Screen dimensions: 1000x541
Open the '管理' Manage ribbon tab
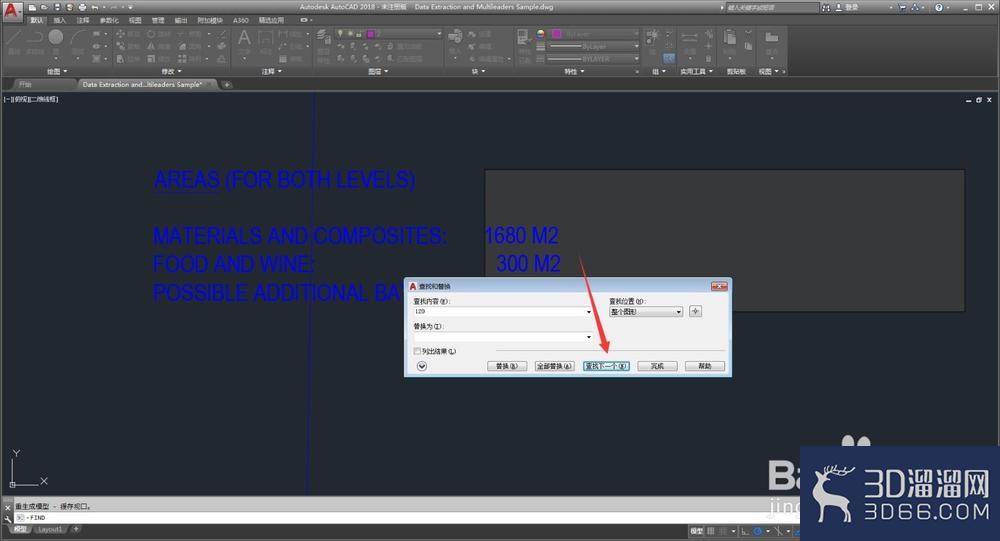pyautogui.click(x=158, y=20)
